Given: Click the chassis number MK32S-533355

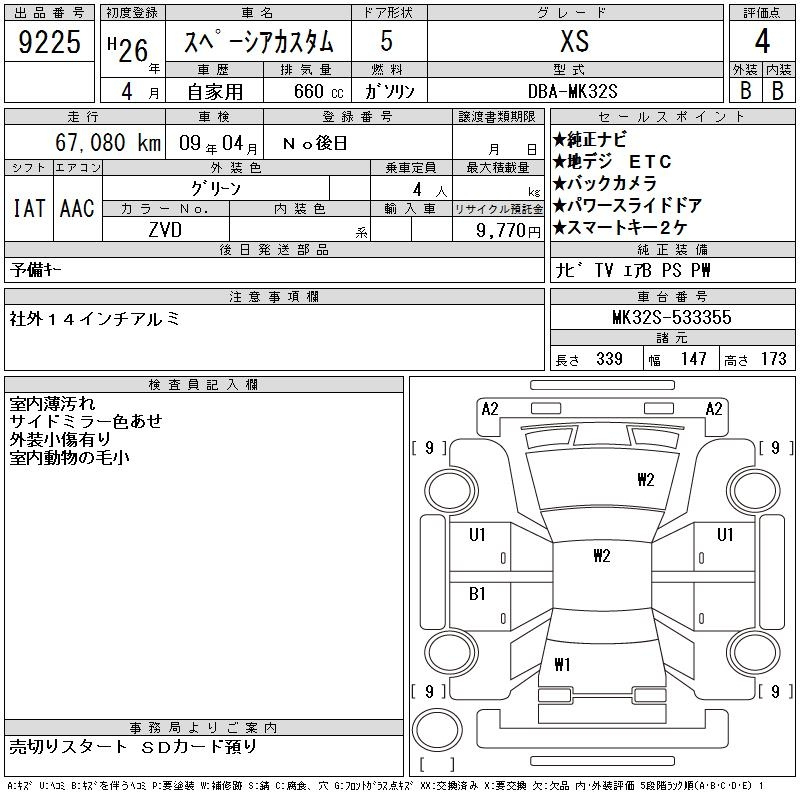Looking at the screenshot, I should coord(671,317).
